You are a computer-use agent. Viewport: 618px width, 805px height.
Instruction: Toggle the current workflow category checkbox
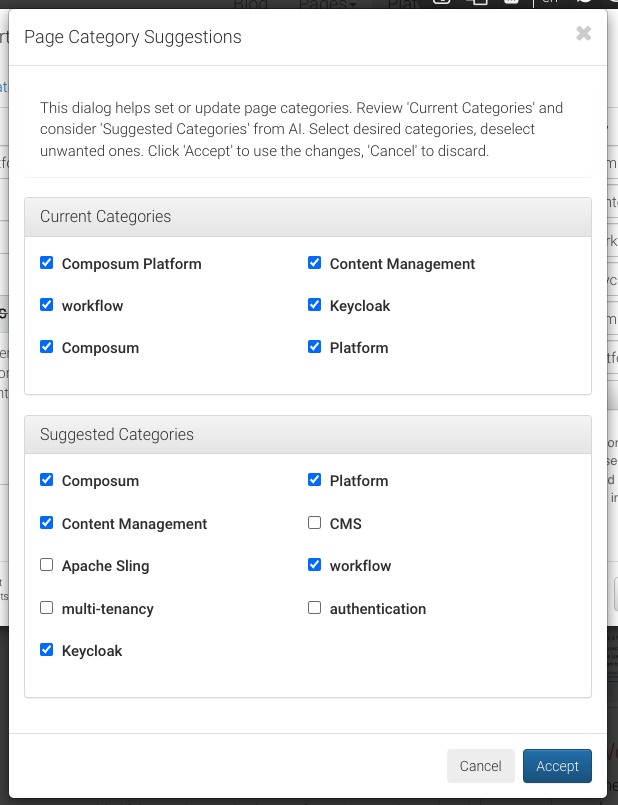point(47,305)
